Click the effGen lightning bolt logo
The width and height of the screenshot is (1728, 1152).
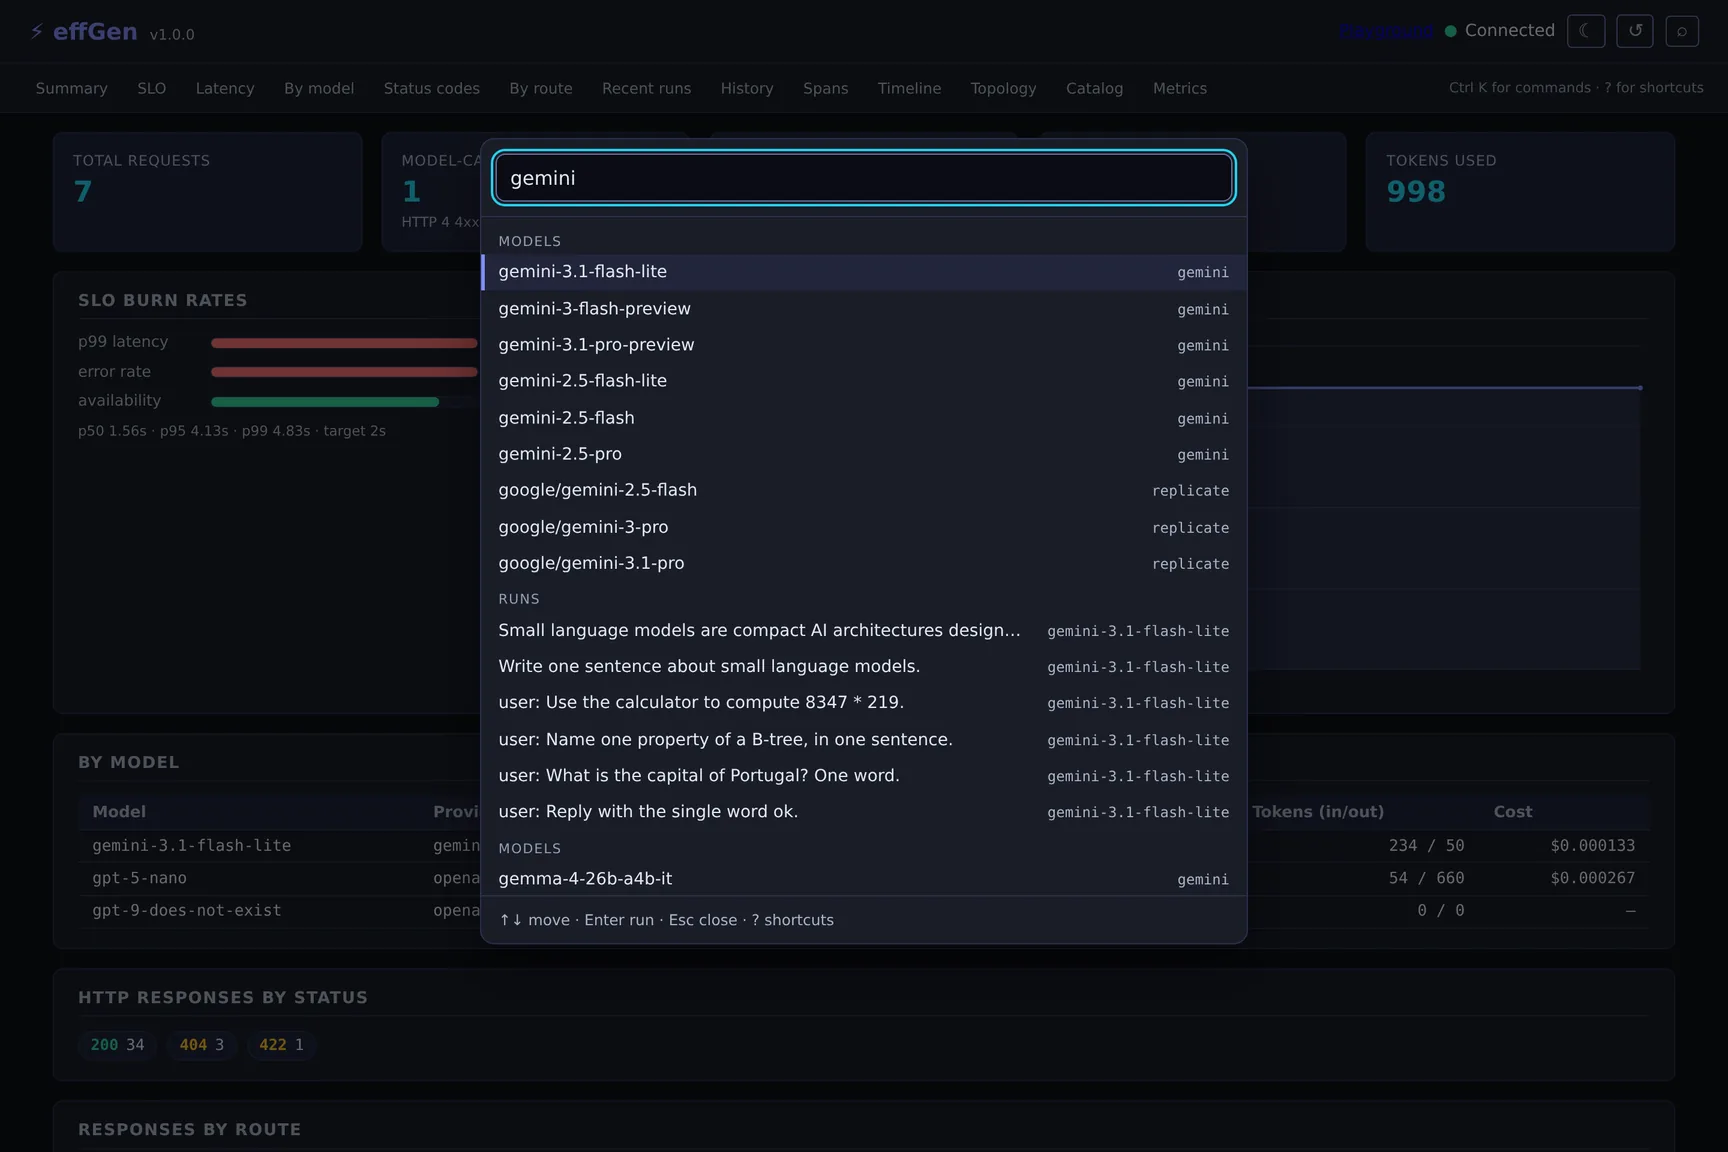(x=37, y=32)
